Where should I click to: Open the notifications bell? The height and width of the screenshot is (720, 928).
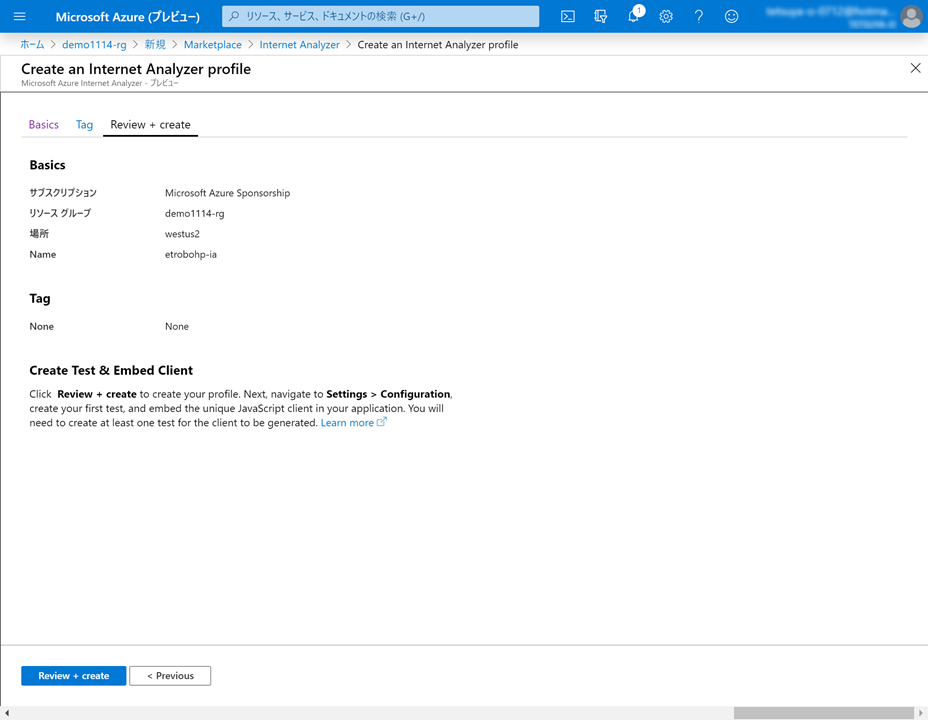[633, 17]
